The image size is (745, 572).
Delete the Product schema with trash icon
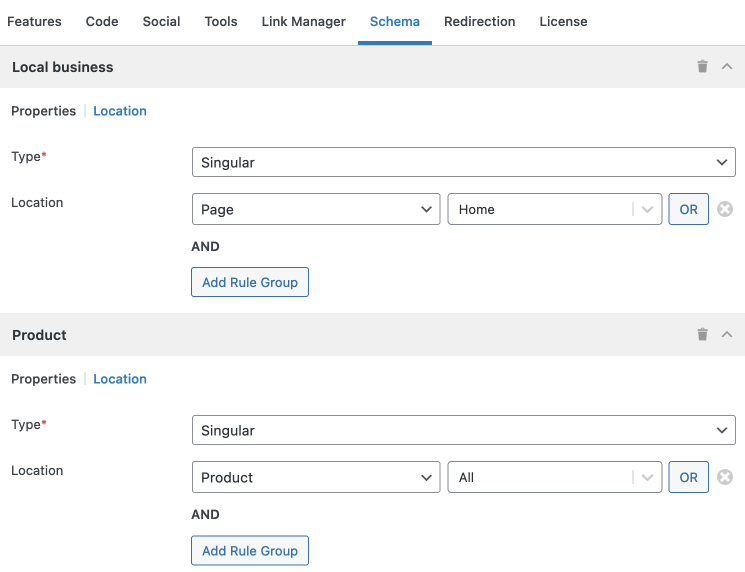coord(702,335)
